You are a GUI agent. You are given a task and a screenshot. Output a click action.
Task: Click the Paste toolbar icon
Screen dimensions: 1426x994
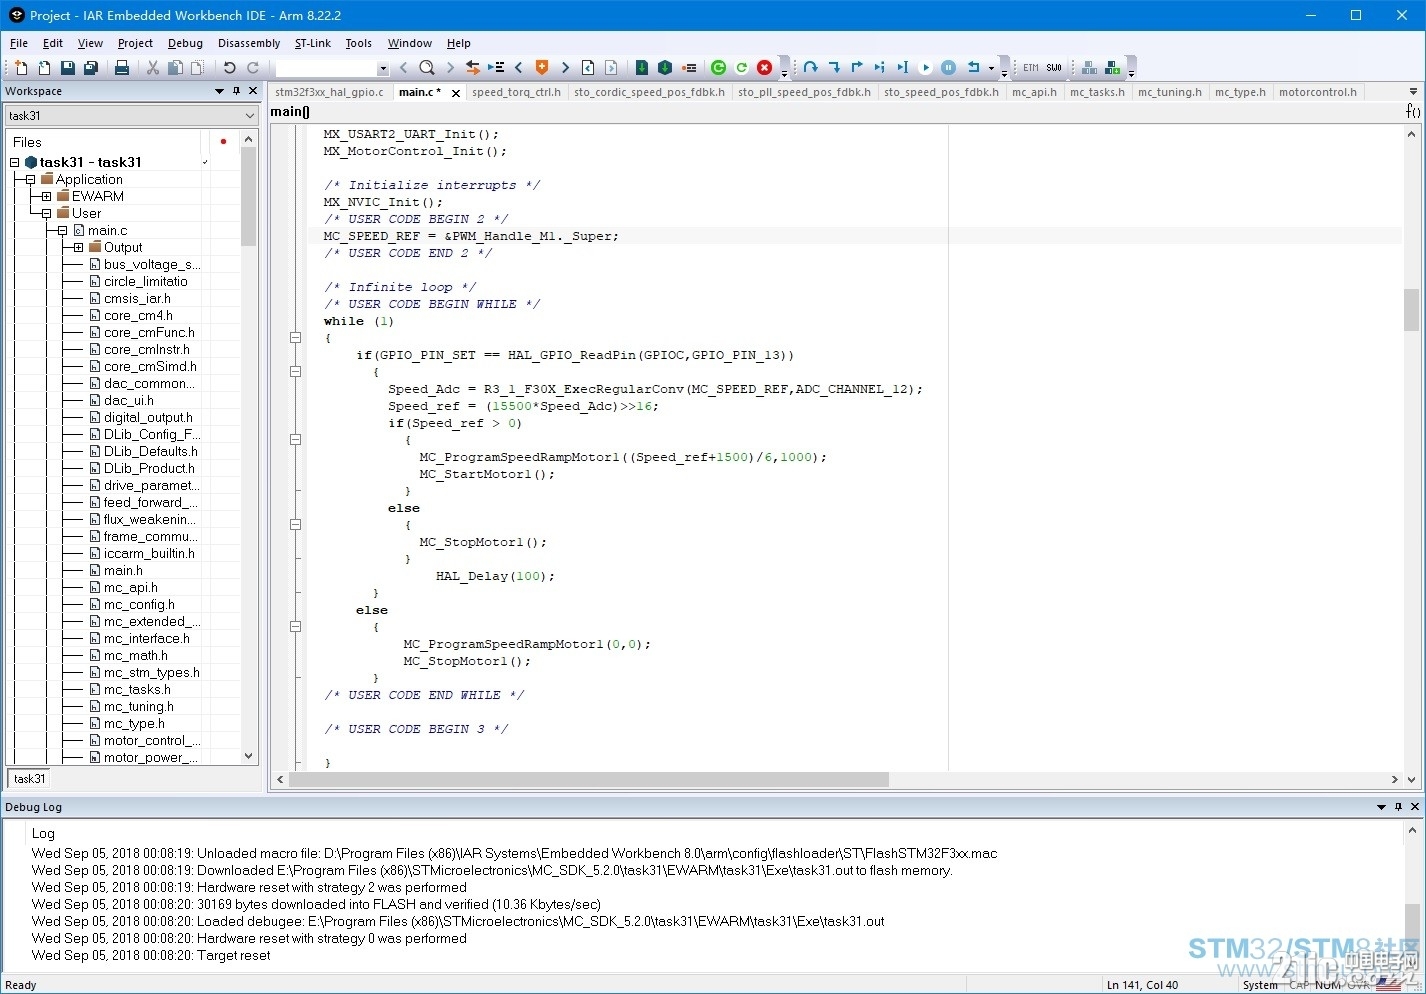click(198, 67)
